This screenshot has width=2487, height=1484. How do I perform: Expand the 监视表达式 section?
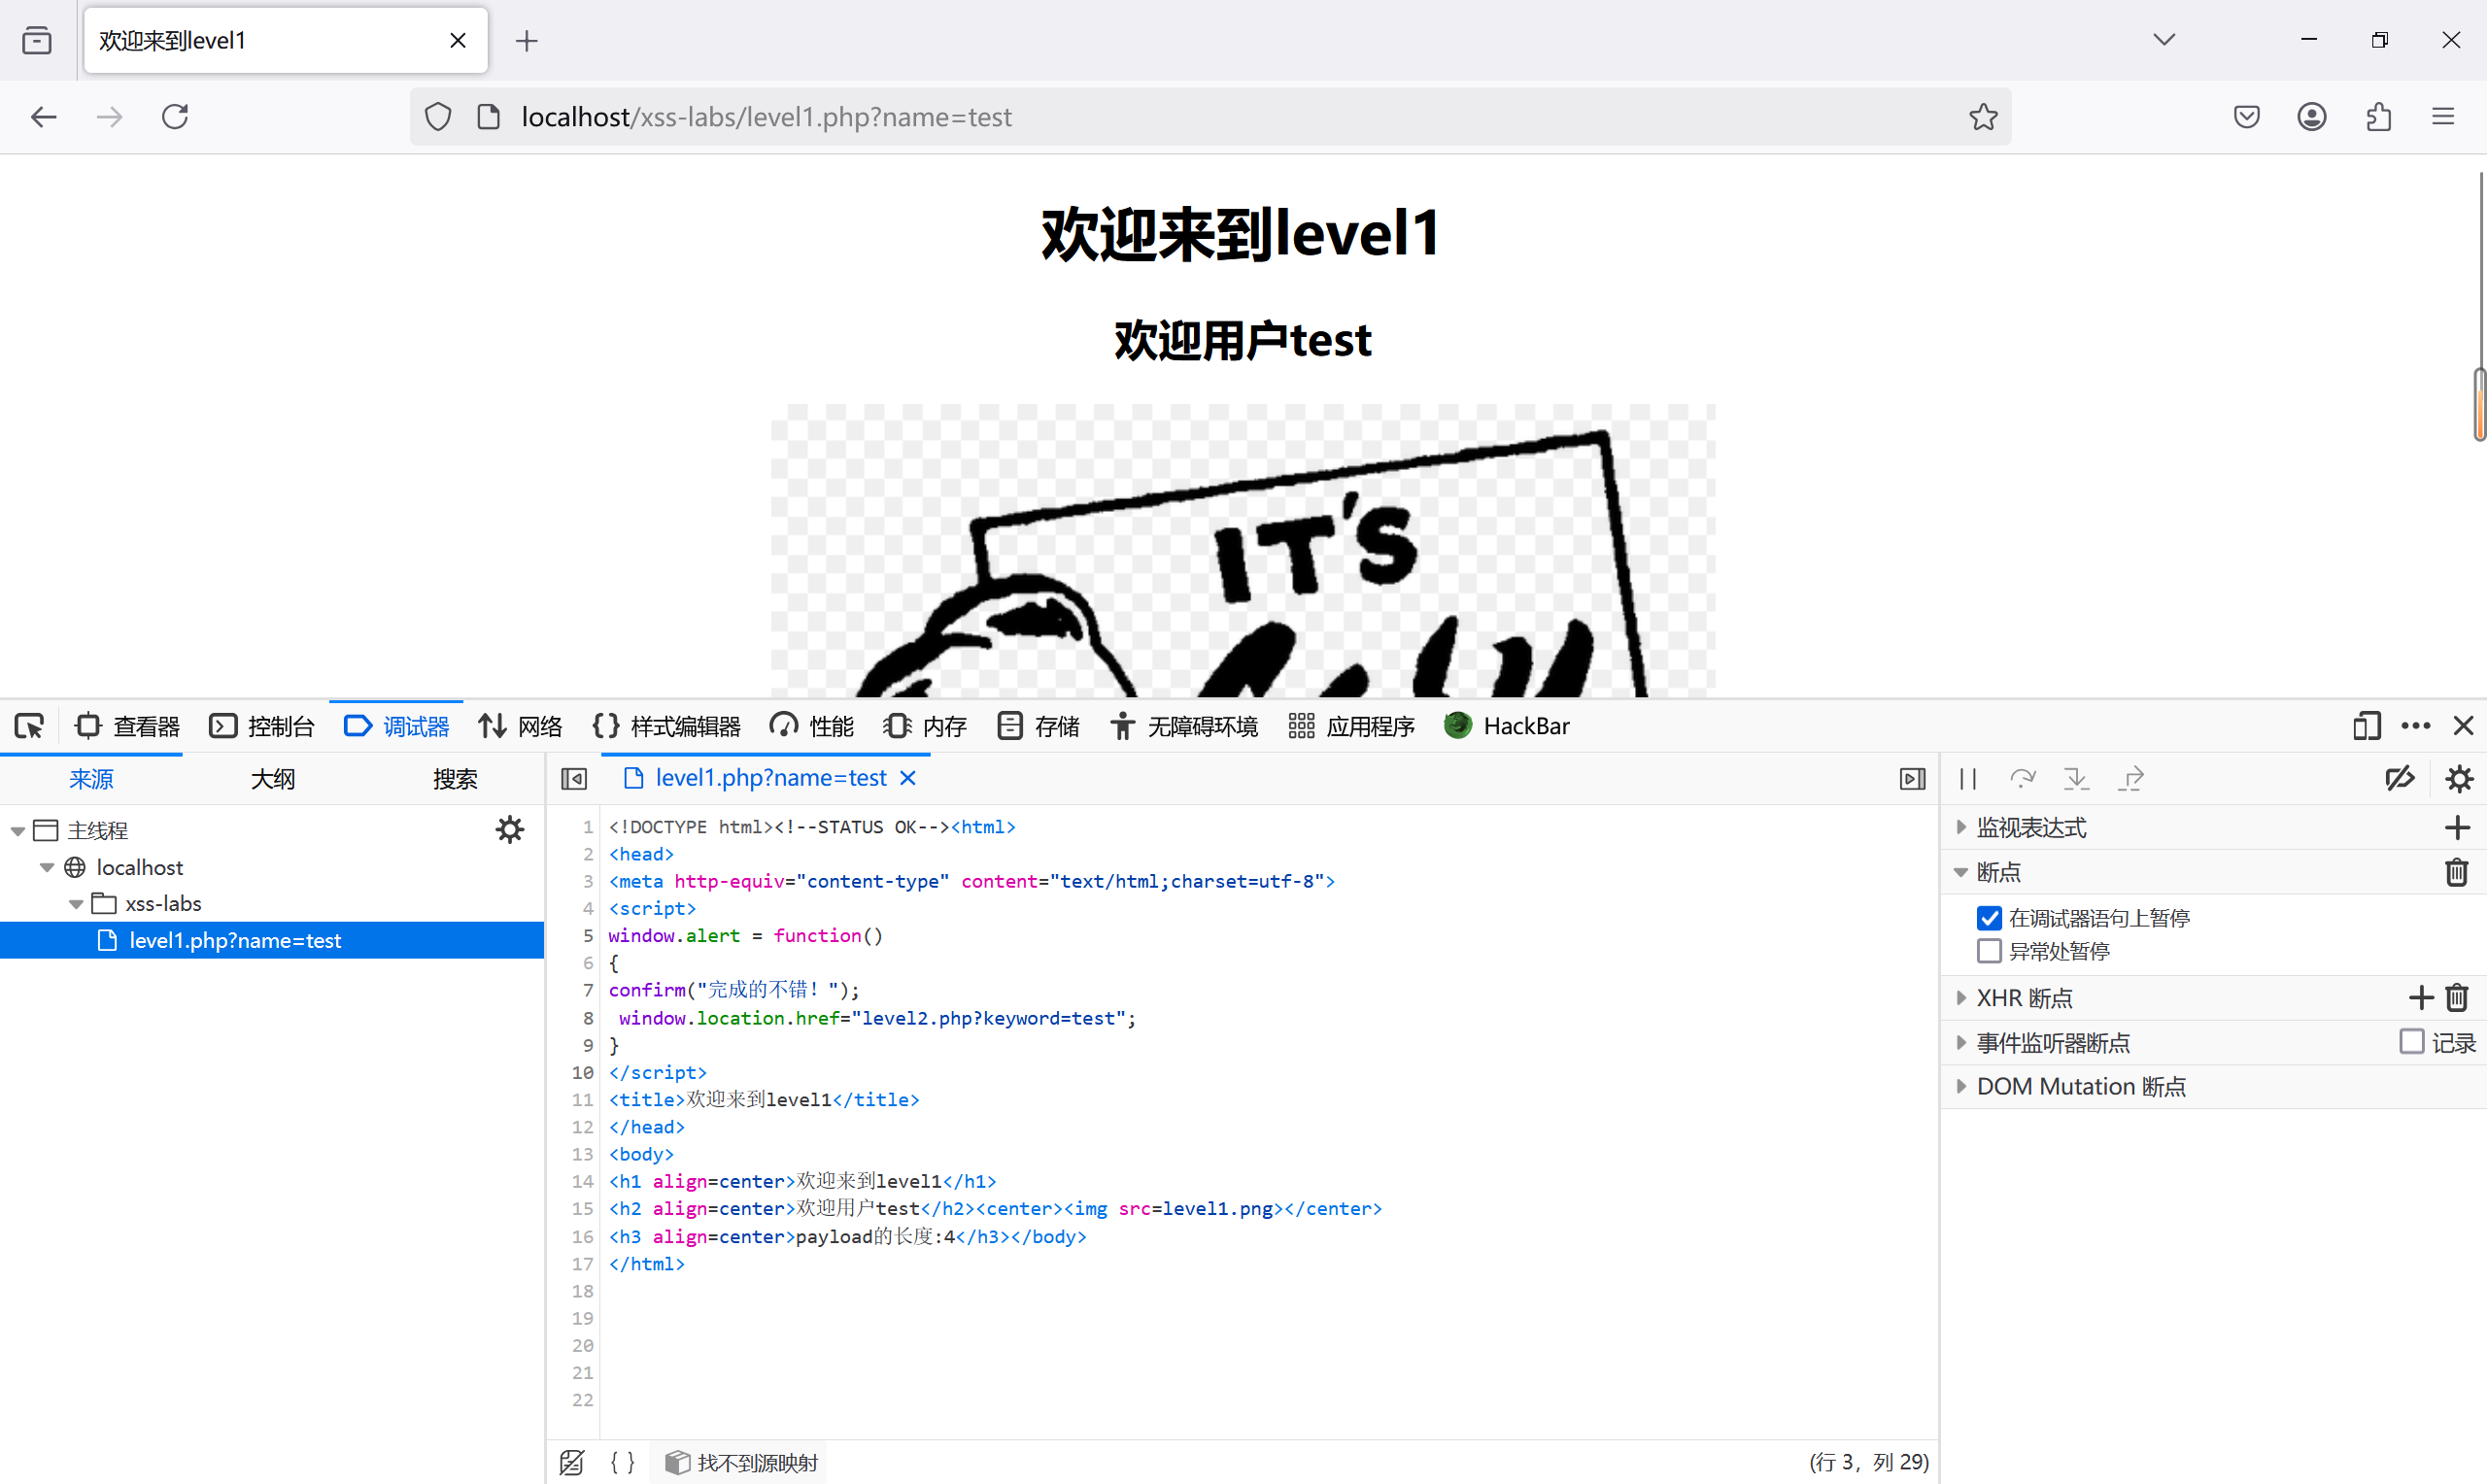[1961, 827]
